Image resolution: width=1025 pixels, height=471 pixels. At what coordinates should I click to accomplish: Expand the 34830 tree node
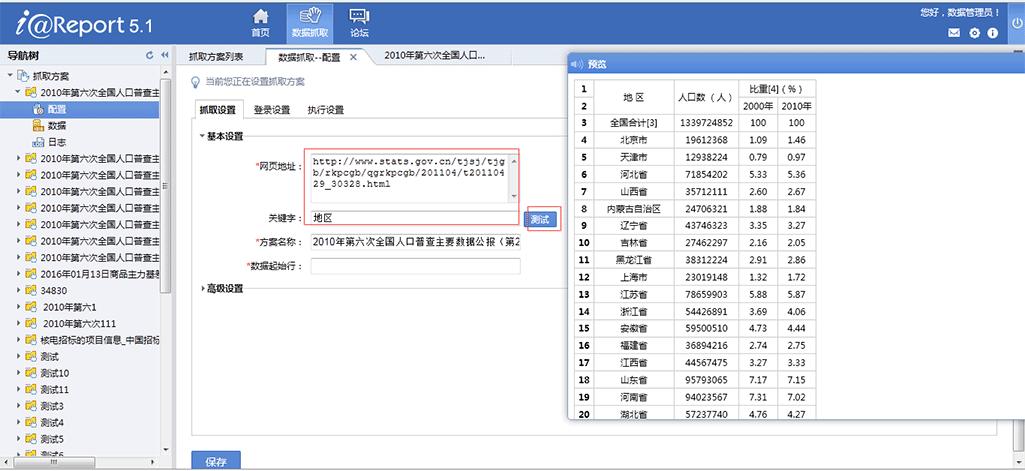click(18, 290)
